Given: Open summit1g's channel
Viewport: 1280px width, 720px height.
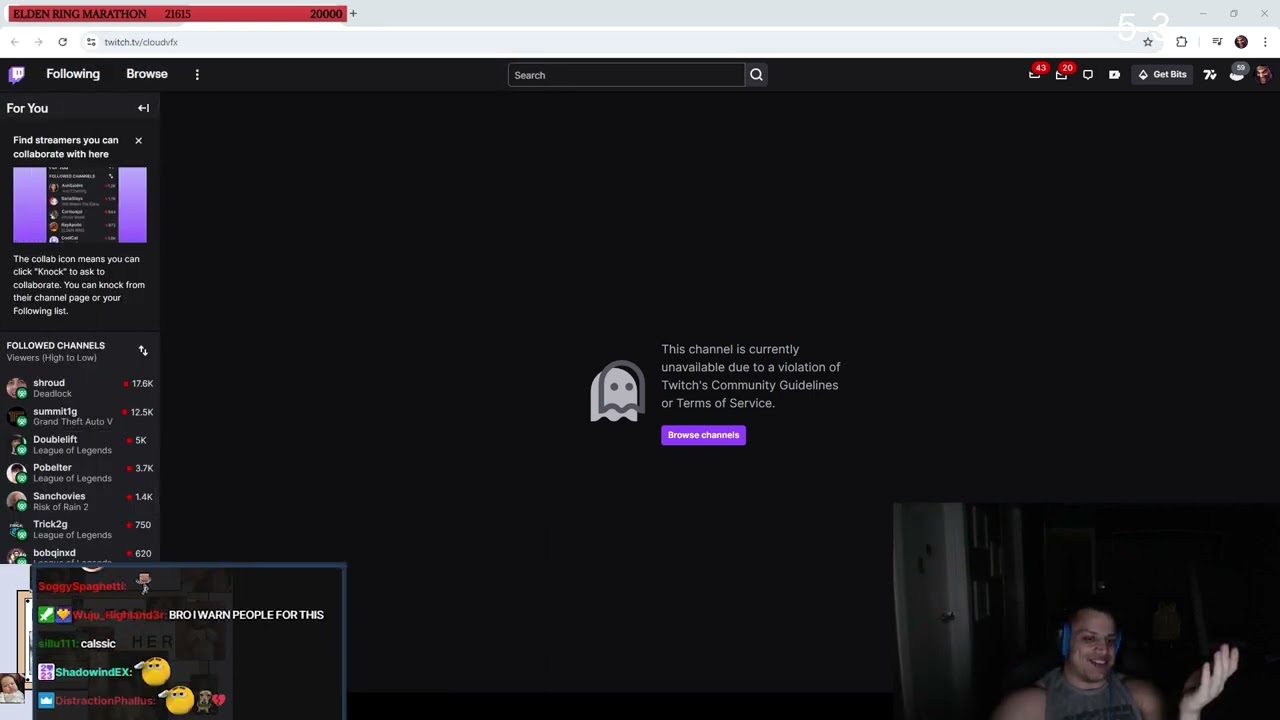Looking at the screenshot, I should click(80, 416).
